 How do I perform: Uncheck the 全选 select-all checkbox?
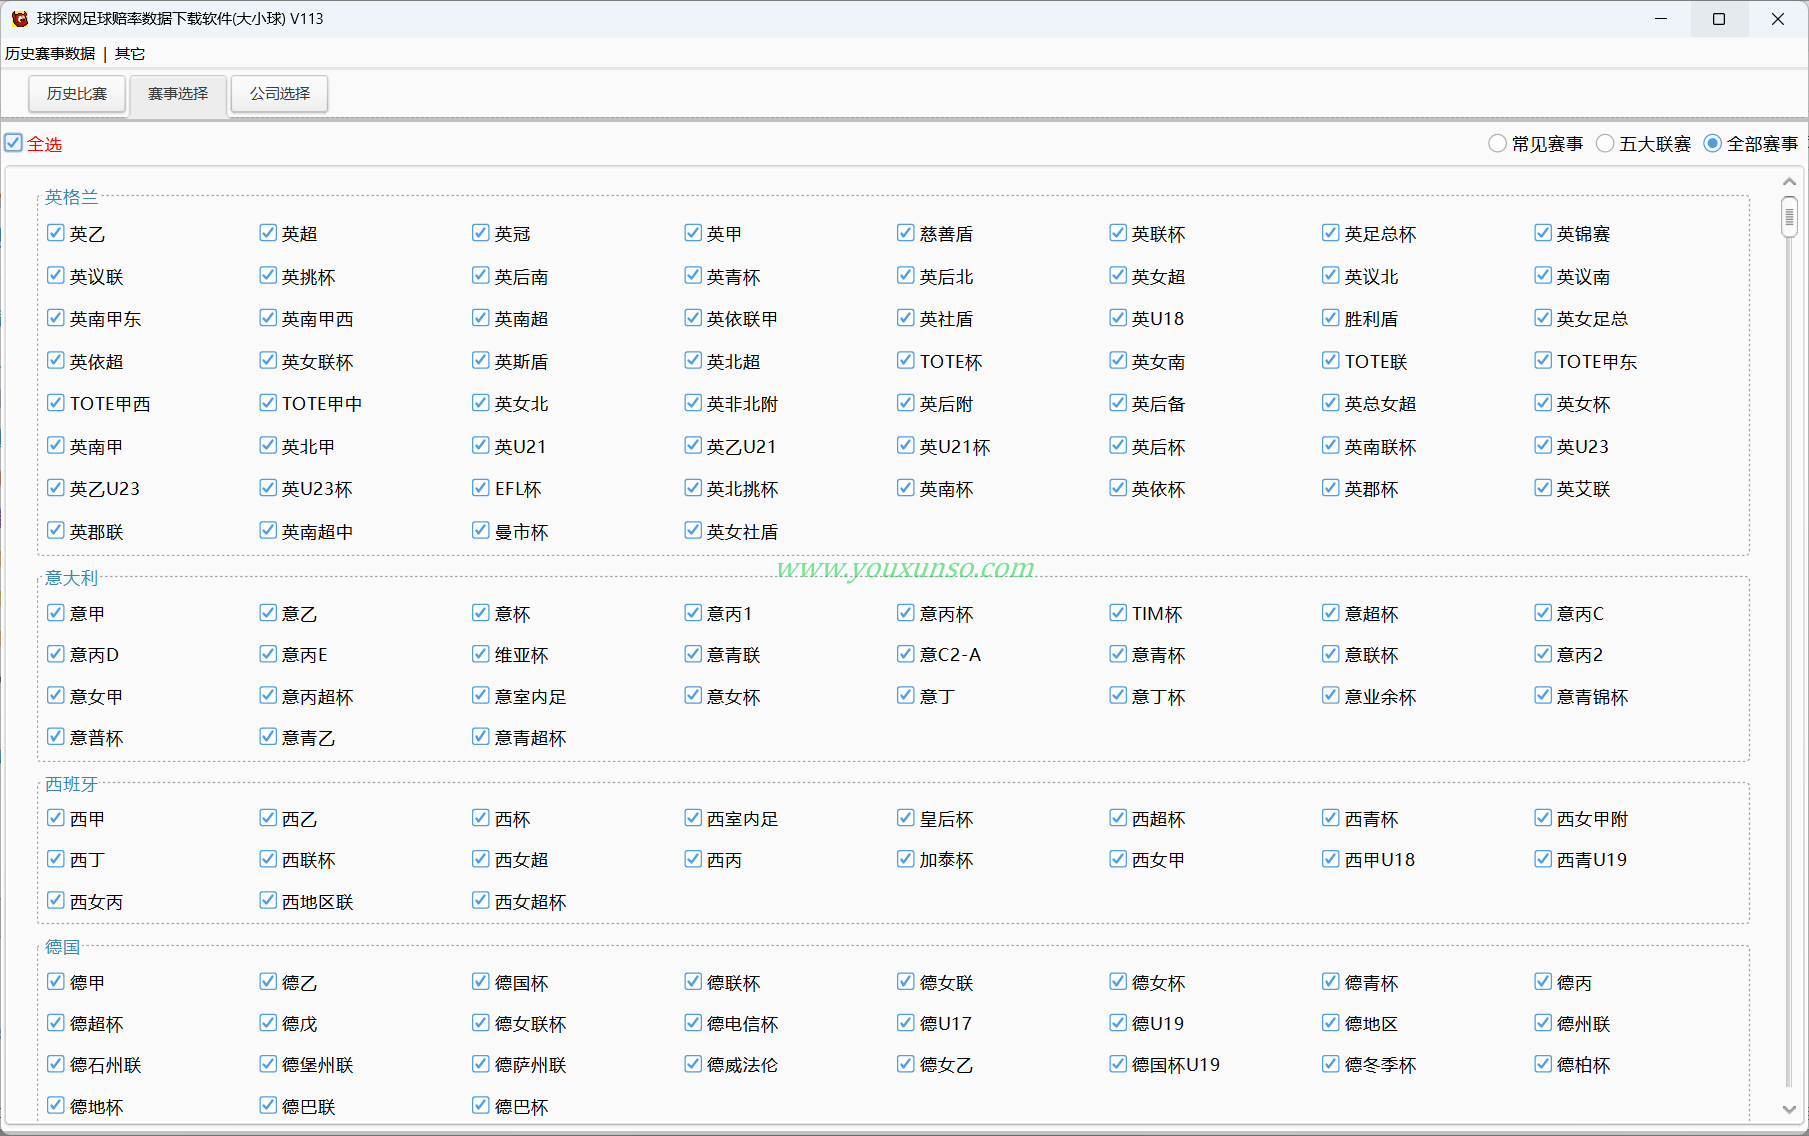[13, 143]
